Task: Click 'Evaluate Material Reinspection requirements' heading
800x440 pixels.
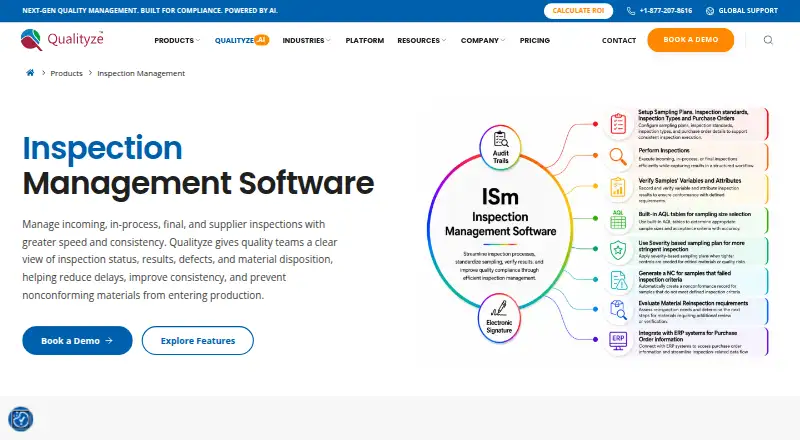Action: 693,303
